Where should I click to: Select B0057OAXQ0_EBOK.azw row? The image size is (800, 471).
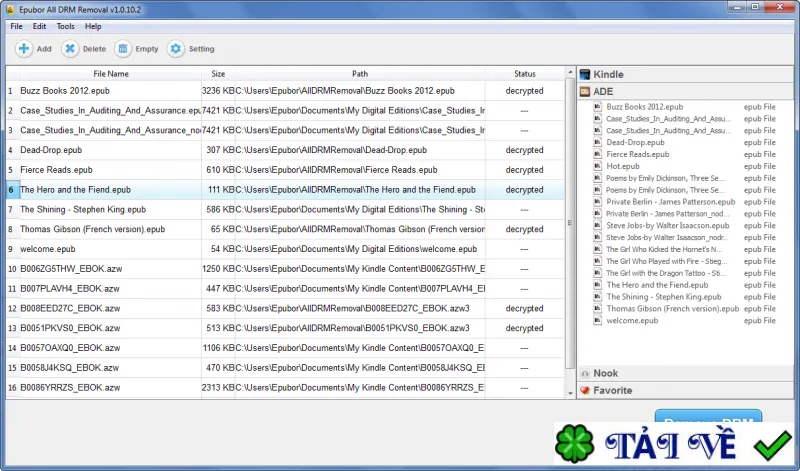click(x=285, y=348)
